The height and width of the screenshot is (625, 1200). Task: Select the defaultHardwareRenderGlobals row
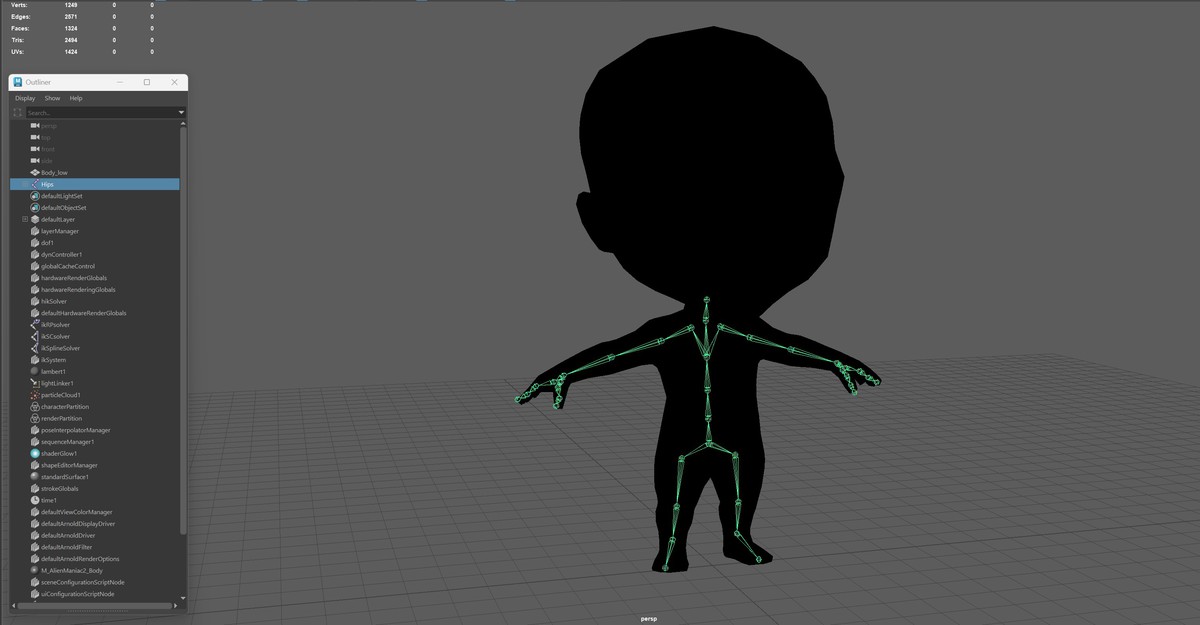click(x=95, y=313)
